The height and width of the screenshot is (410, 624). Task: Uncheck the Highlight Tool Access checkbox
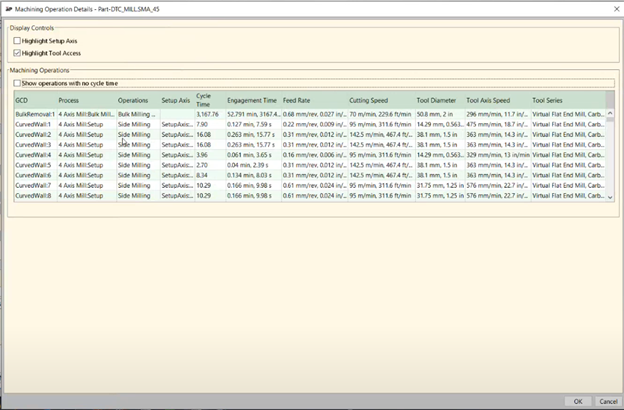(x=18, y=52)
